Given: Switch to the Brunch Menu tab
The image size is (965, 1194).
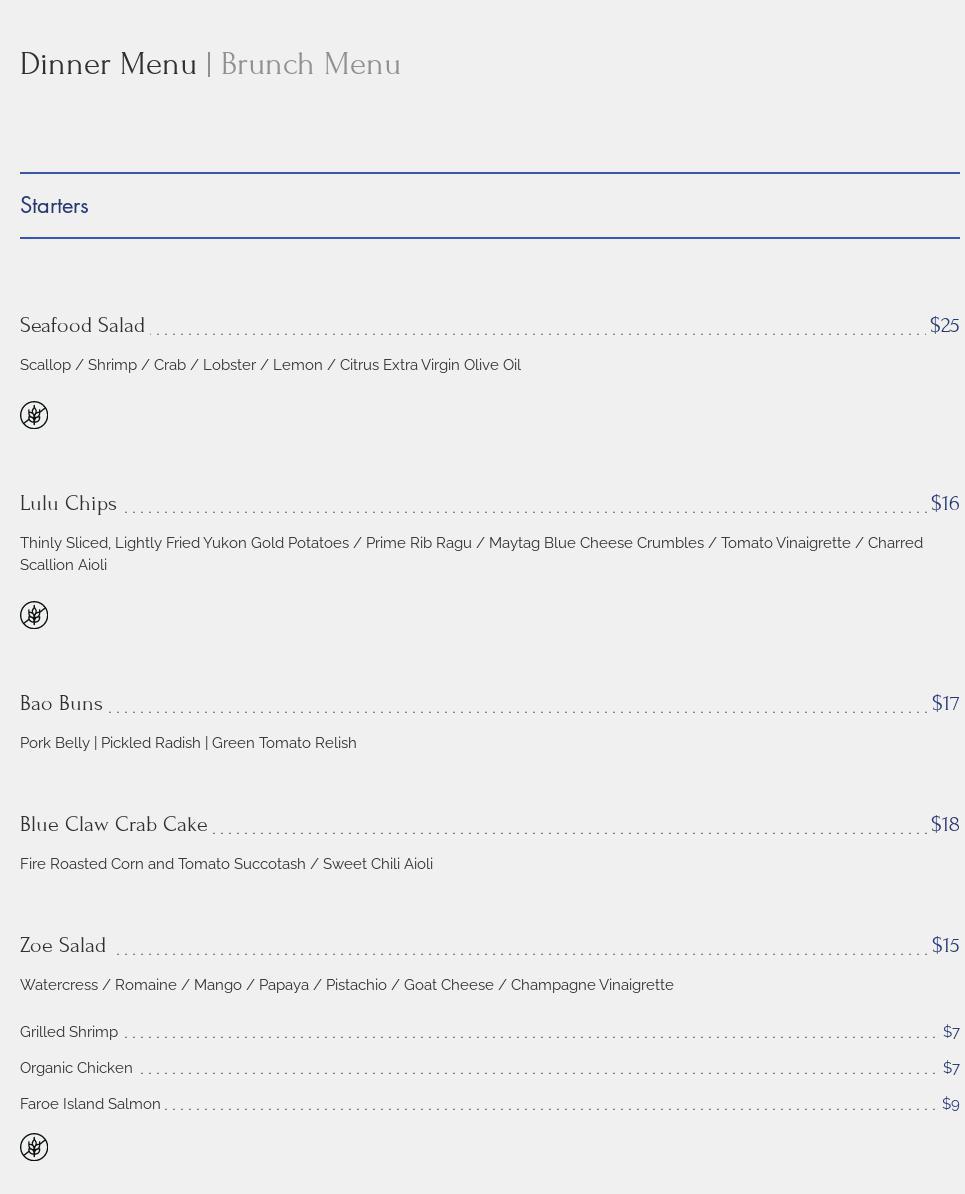Looking at the screenshot, I should pos(310,64).
